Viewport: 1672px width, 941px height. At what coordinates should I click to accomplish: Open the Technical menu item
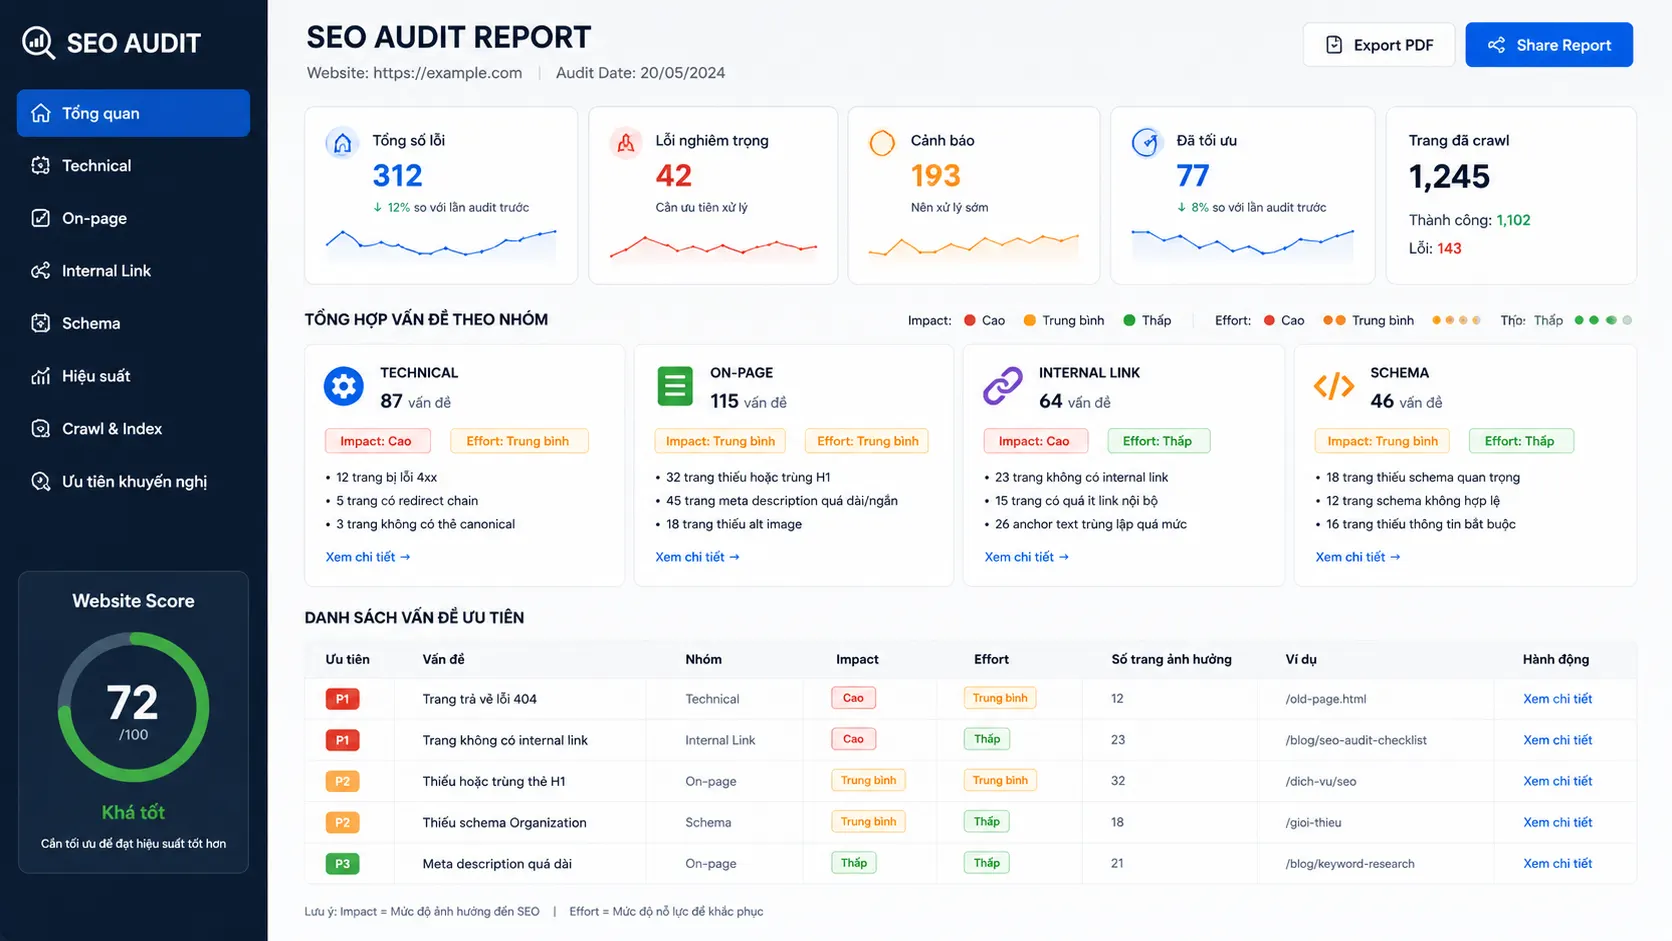[133, 166]
